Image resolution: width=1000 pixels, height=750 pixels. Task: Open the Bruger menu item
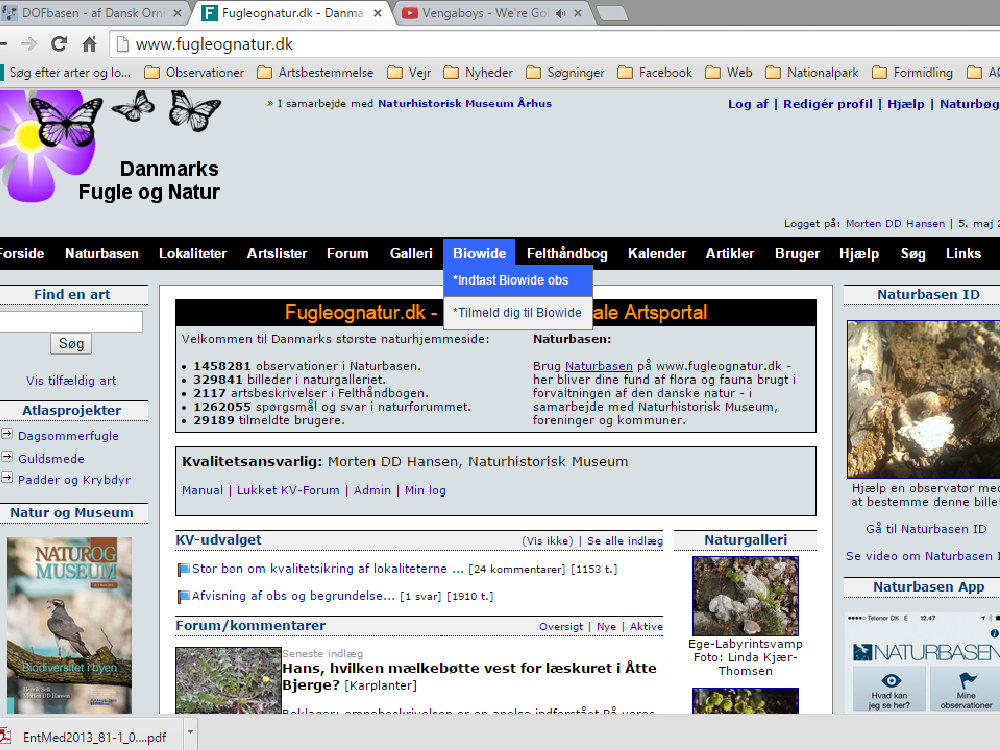[797, 253]
